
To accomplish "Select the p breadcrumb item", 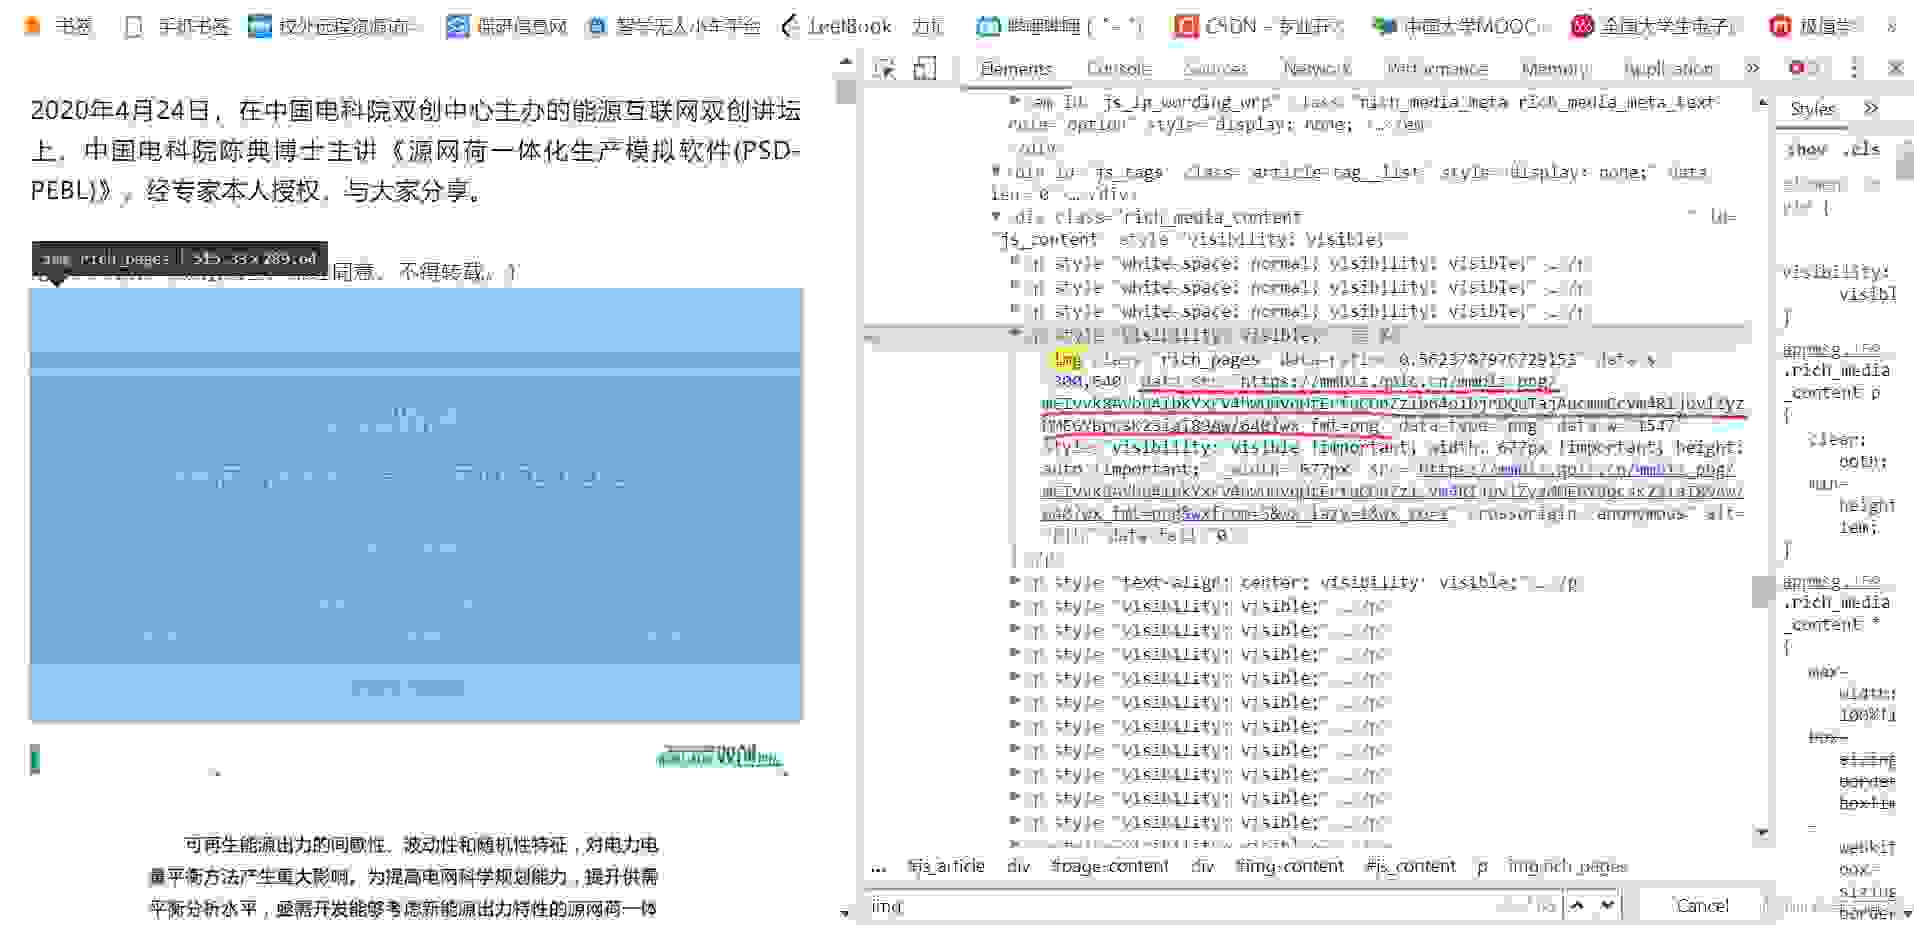I will [x=1481, y=866].
